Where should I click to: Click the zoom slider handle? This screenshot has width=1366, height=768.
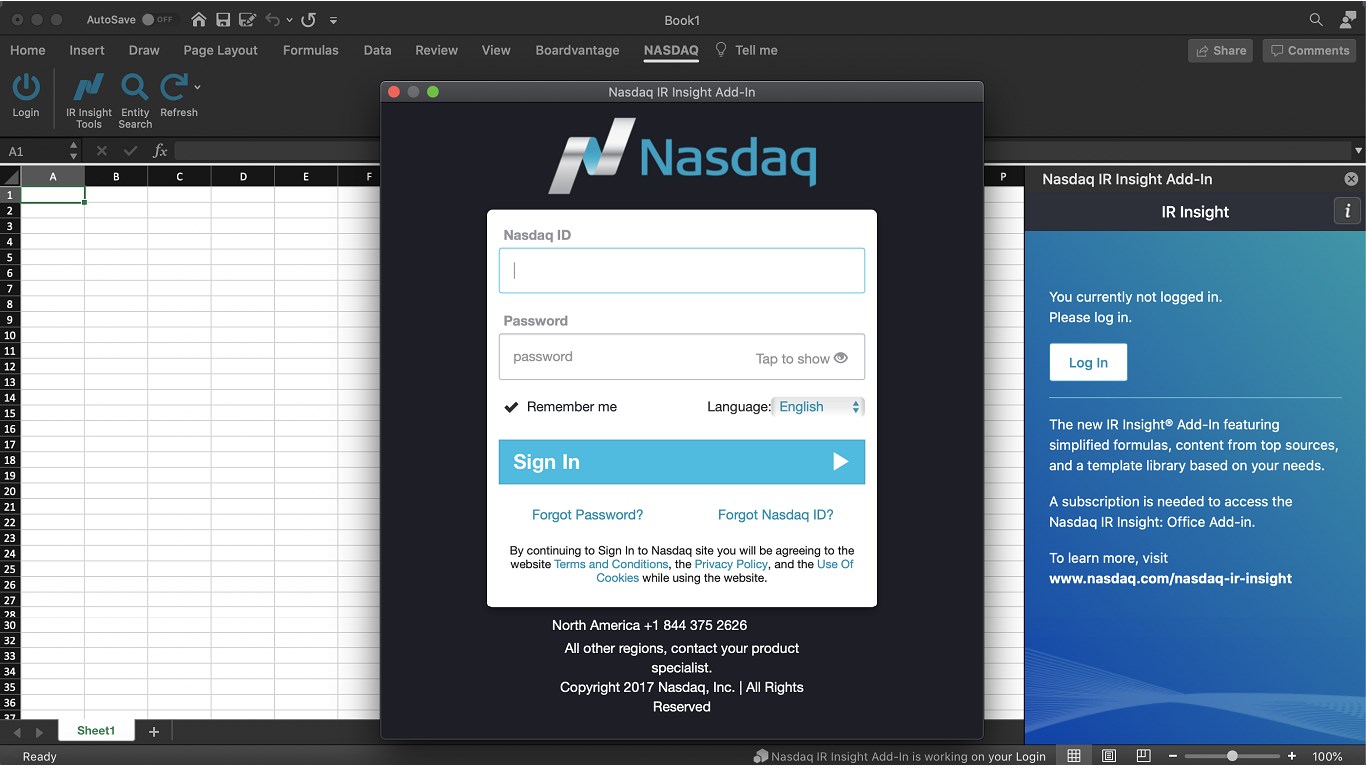click(1232, 756)
